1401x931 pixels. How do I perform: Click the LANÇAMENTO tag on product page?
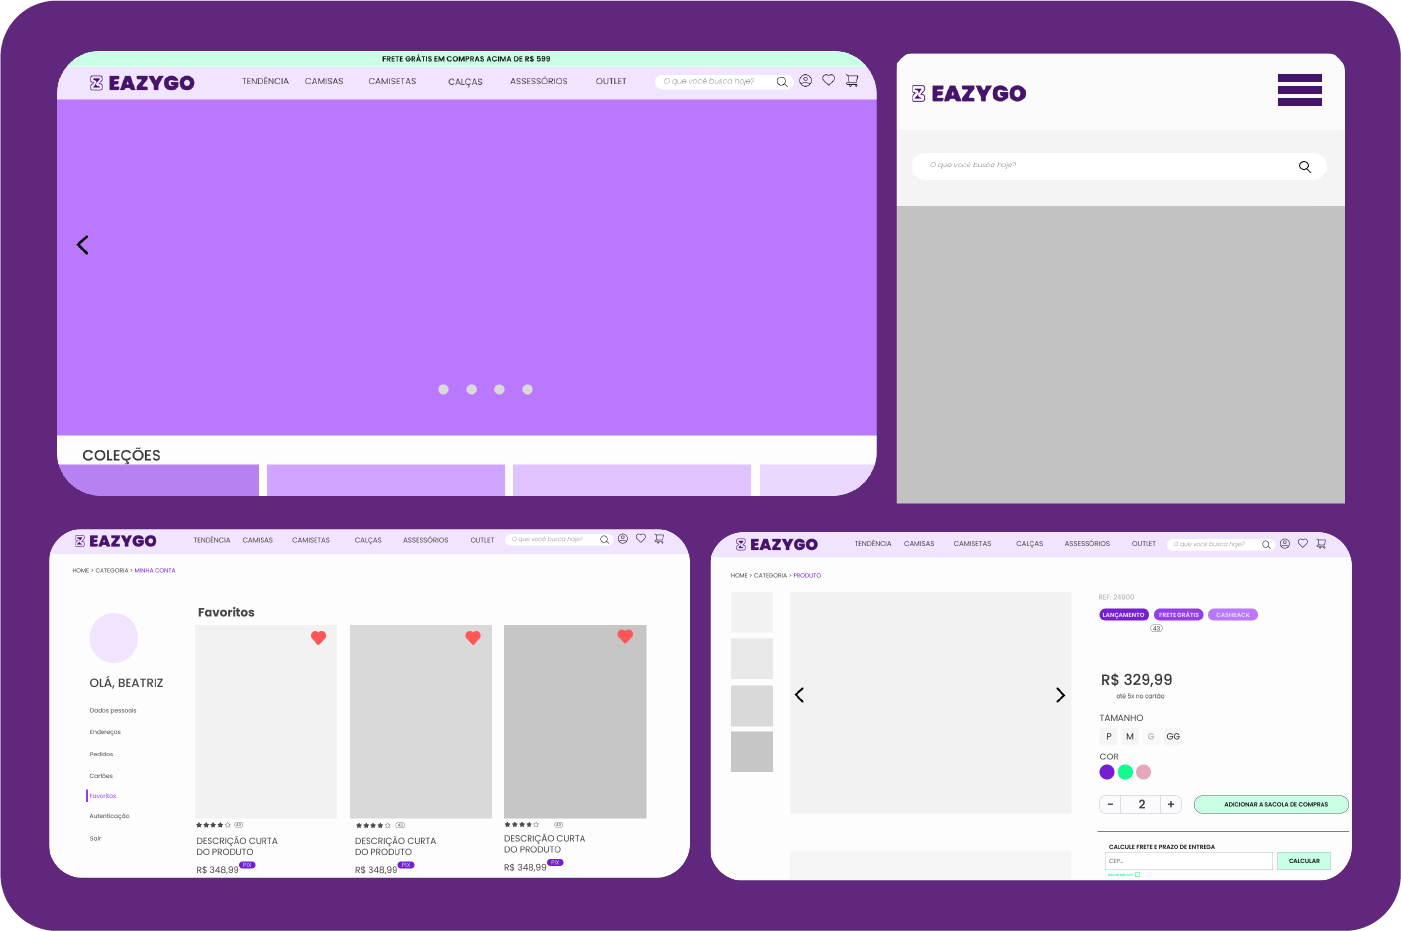click(x=1124, y=615)
